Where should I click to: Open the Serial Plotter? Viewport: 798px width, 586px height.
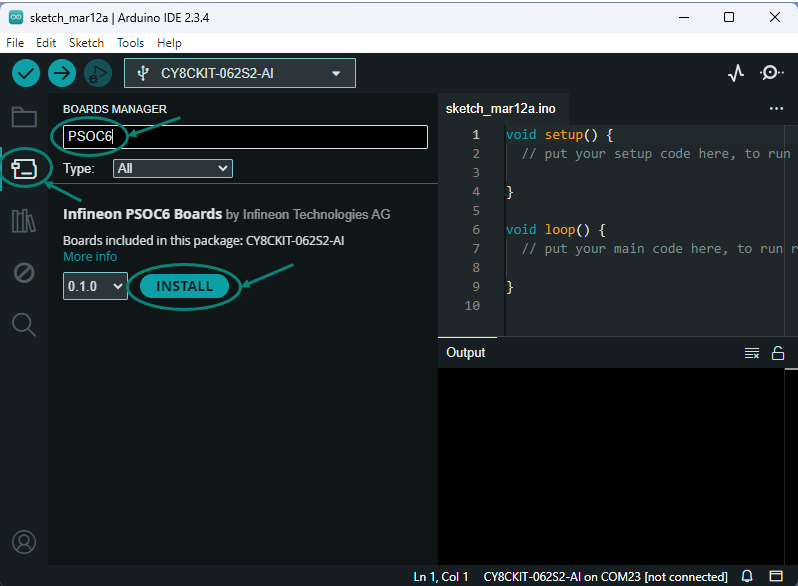[736, 73]
